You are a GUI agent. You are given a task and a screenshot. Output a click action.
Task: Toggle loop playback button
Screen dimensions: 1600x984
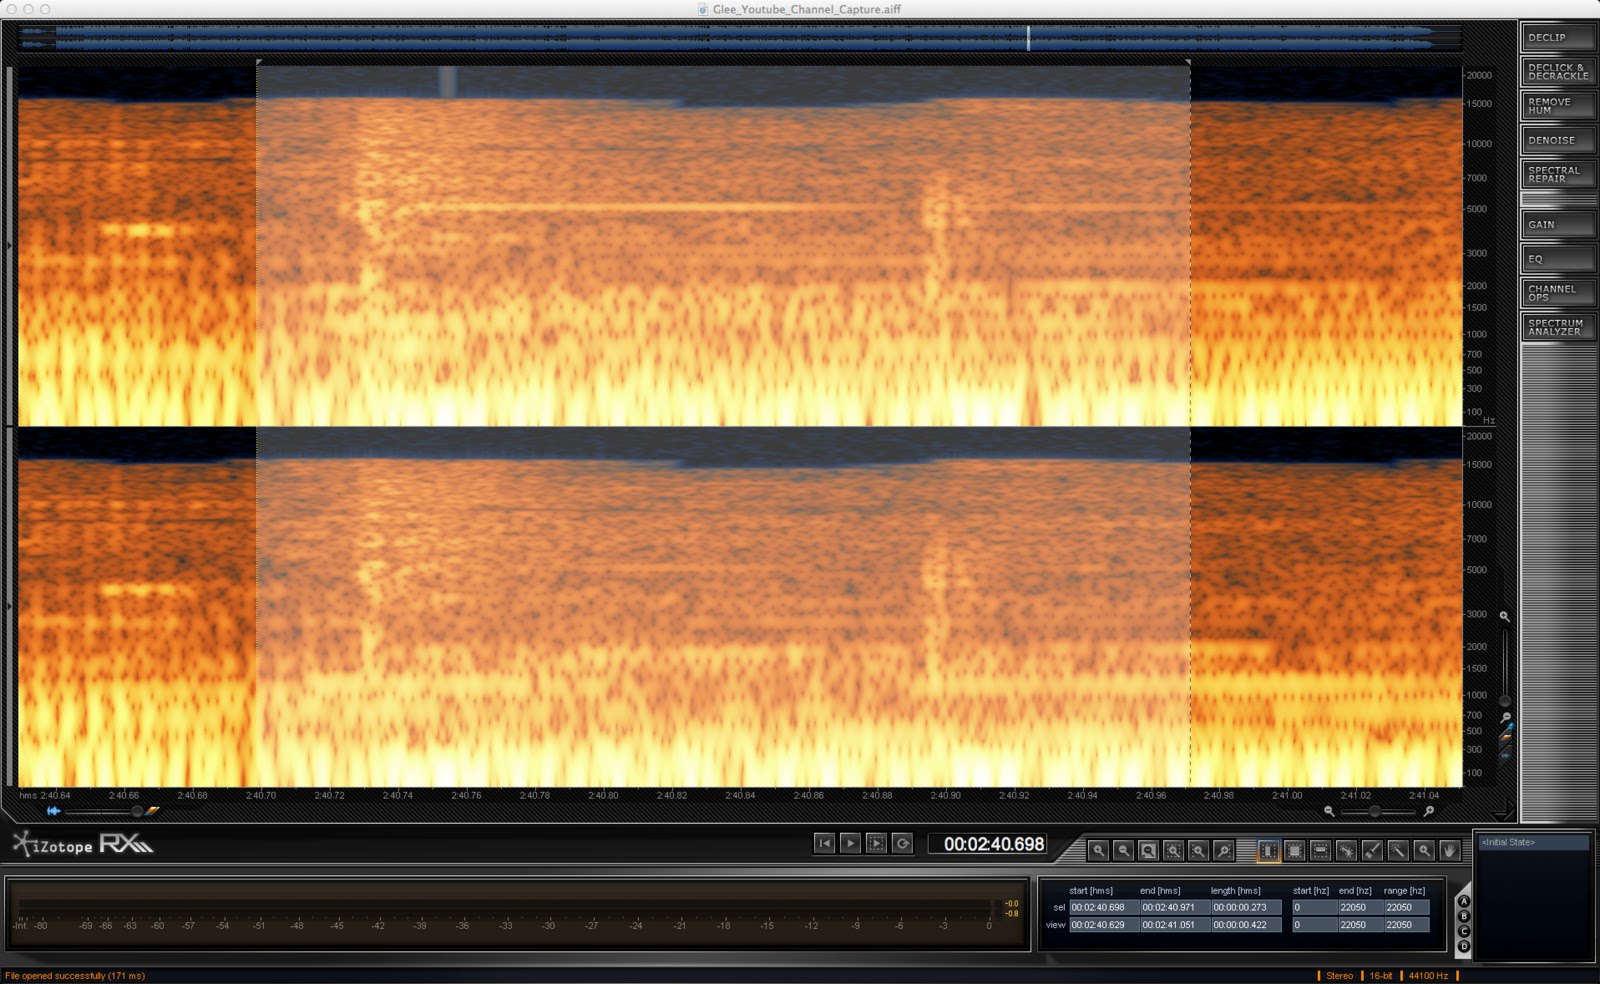click(x=902, y=844)
